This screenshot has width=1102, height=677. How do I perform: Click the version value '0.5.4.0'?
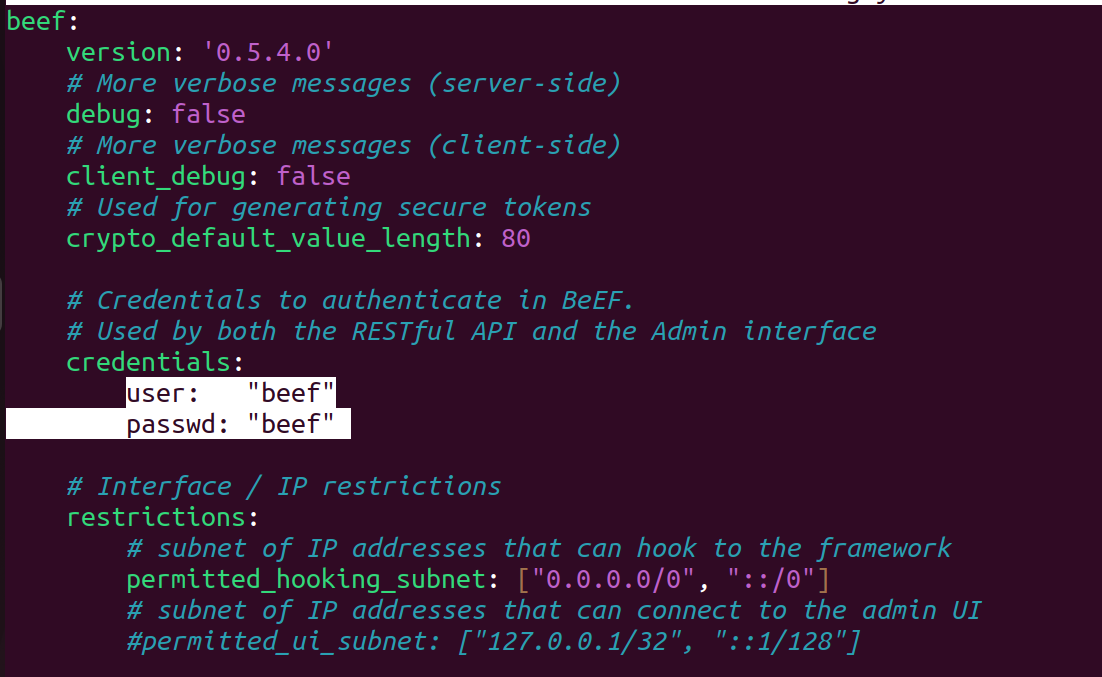[268, 53]
